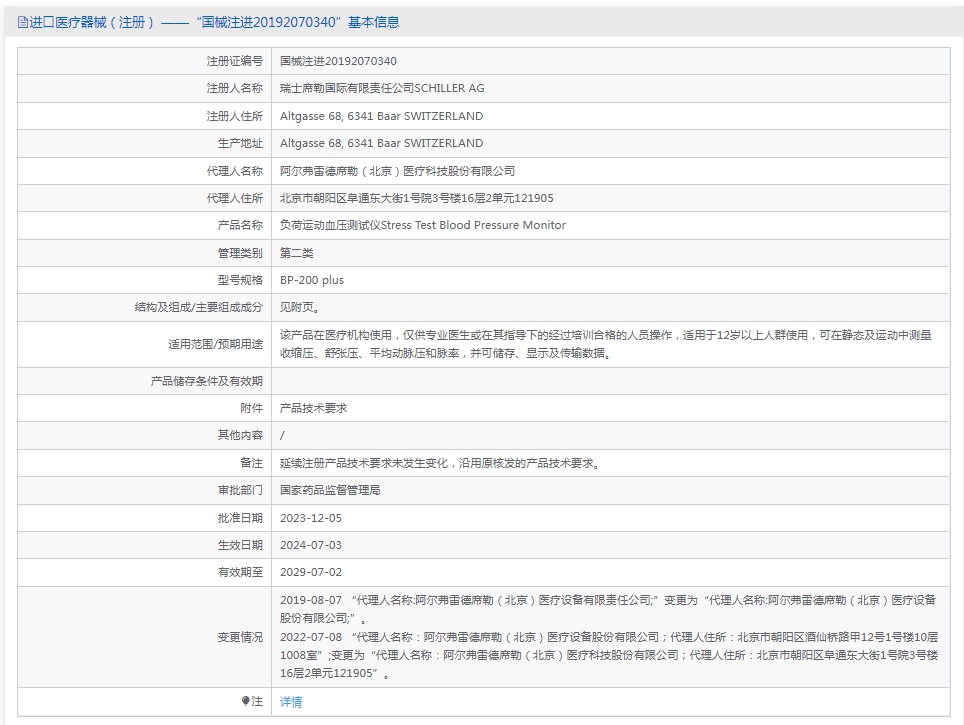Click the 2022-07-08 change record entry
The height and width of the screenshot is (725, 964).
point(607,654)
